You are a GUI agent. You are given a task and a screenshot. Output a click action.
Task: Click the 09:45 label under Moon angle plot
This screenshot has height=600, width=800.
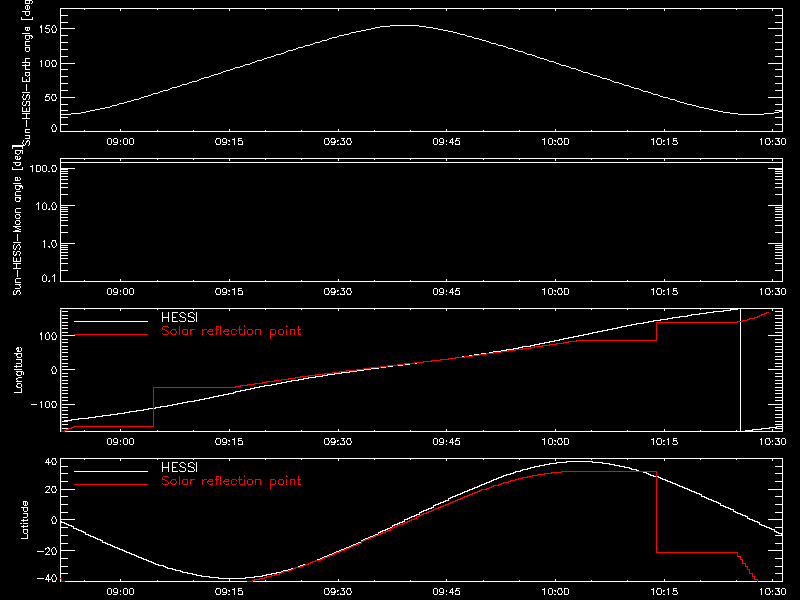(446, 292)
